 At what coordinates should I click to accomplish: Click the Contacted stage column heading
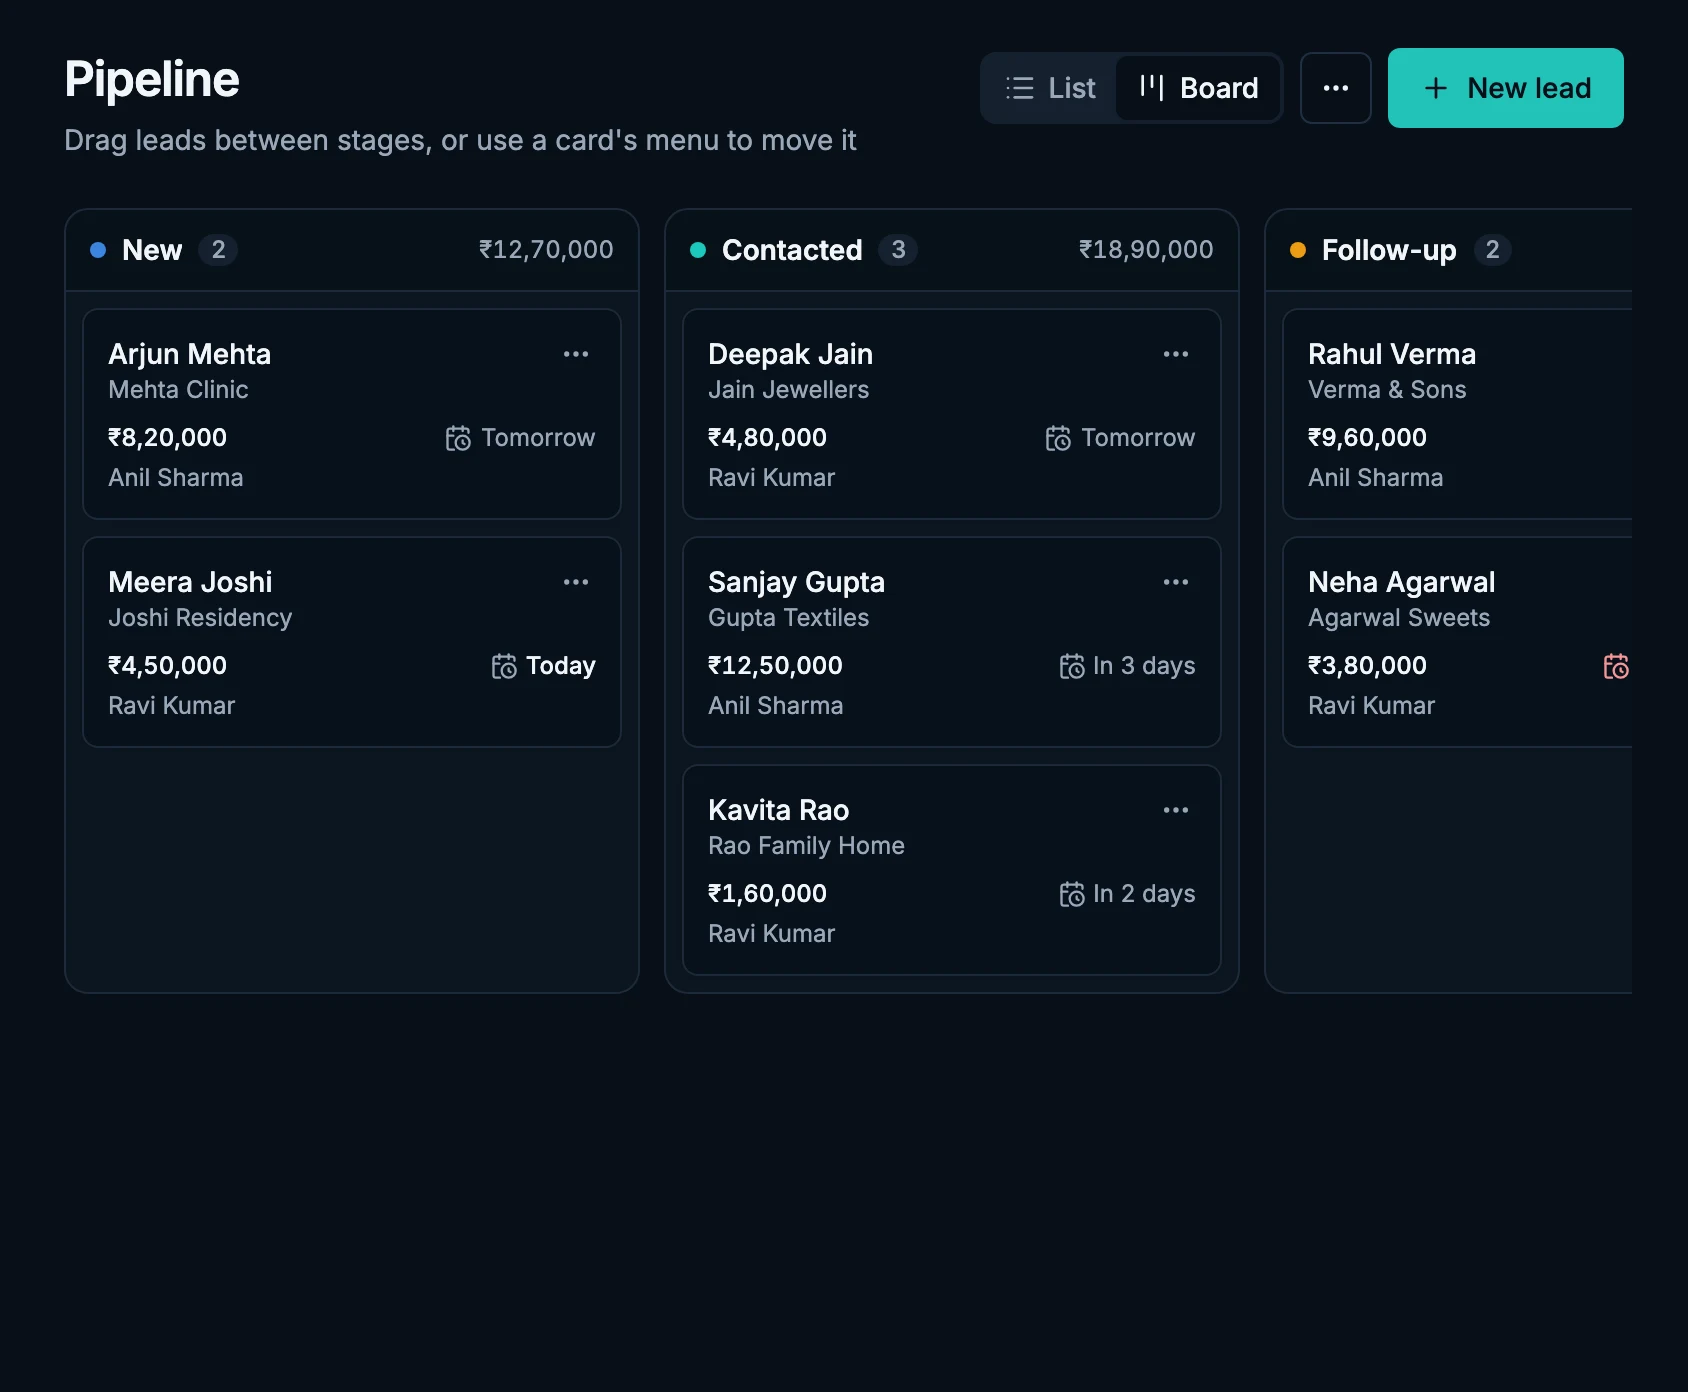(x=792, y=250)
